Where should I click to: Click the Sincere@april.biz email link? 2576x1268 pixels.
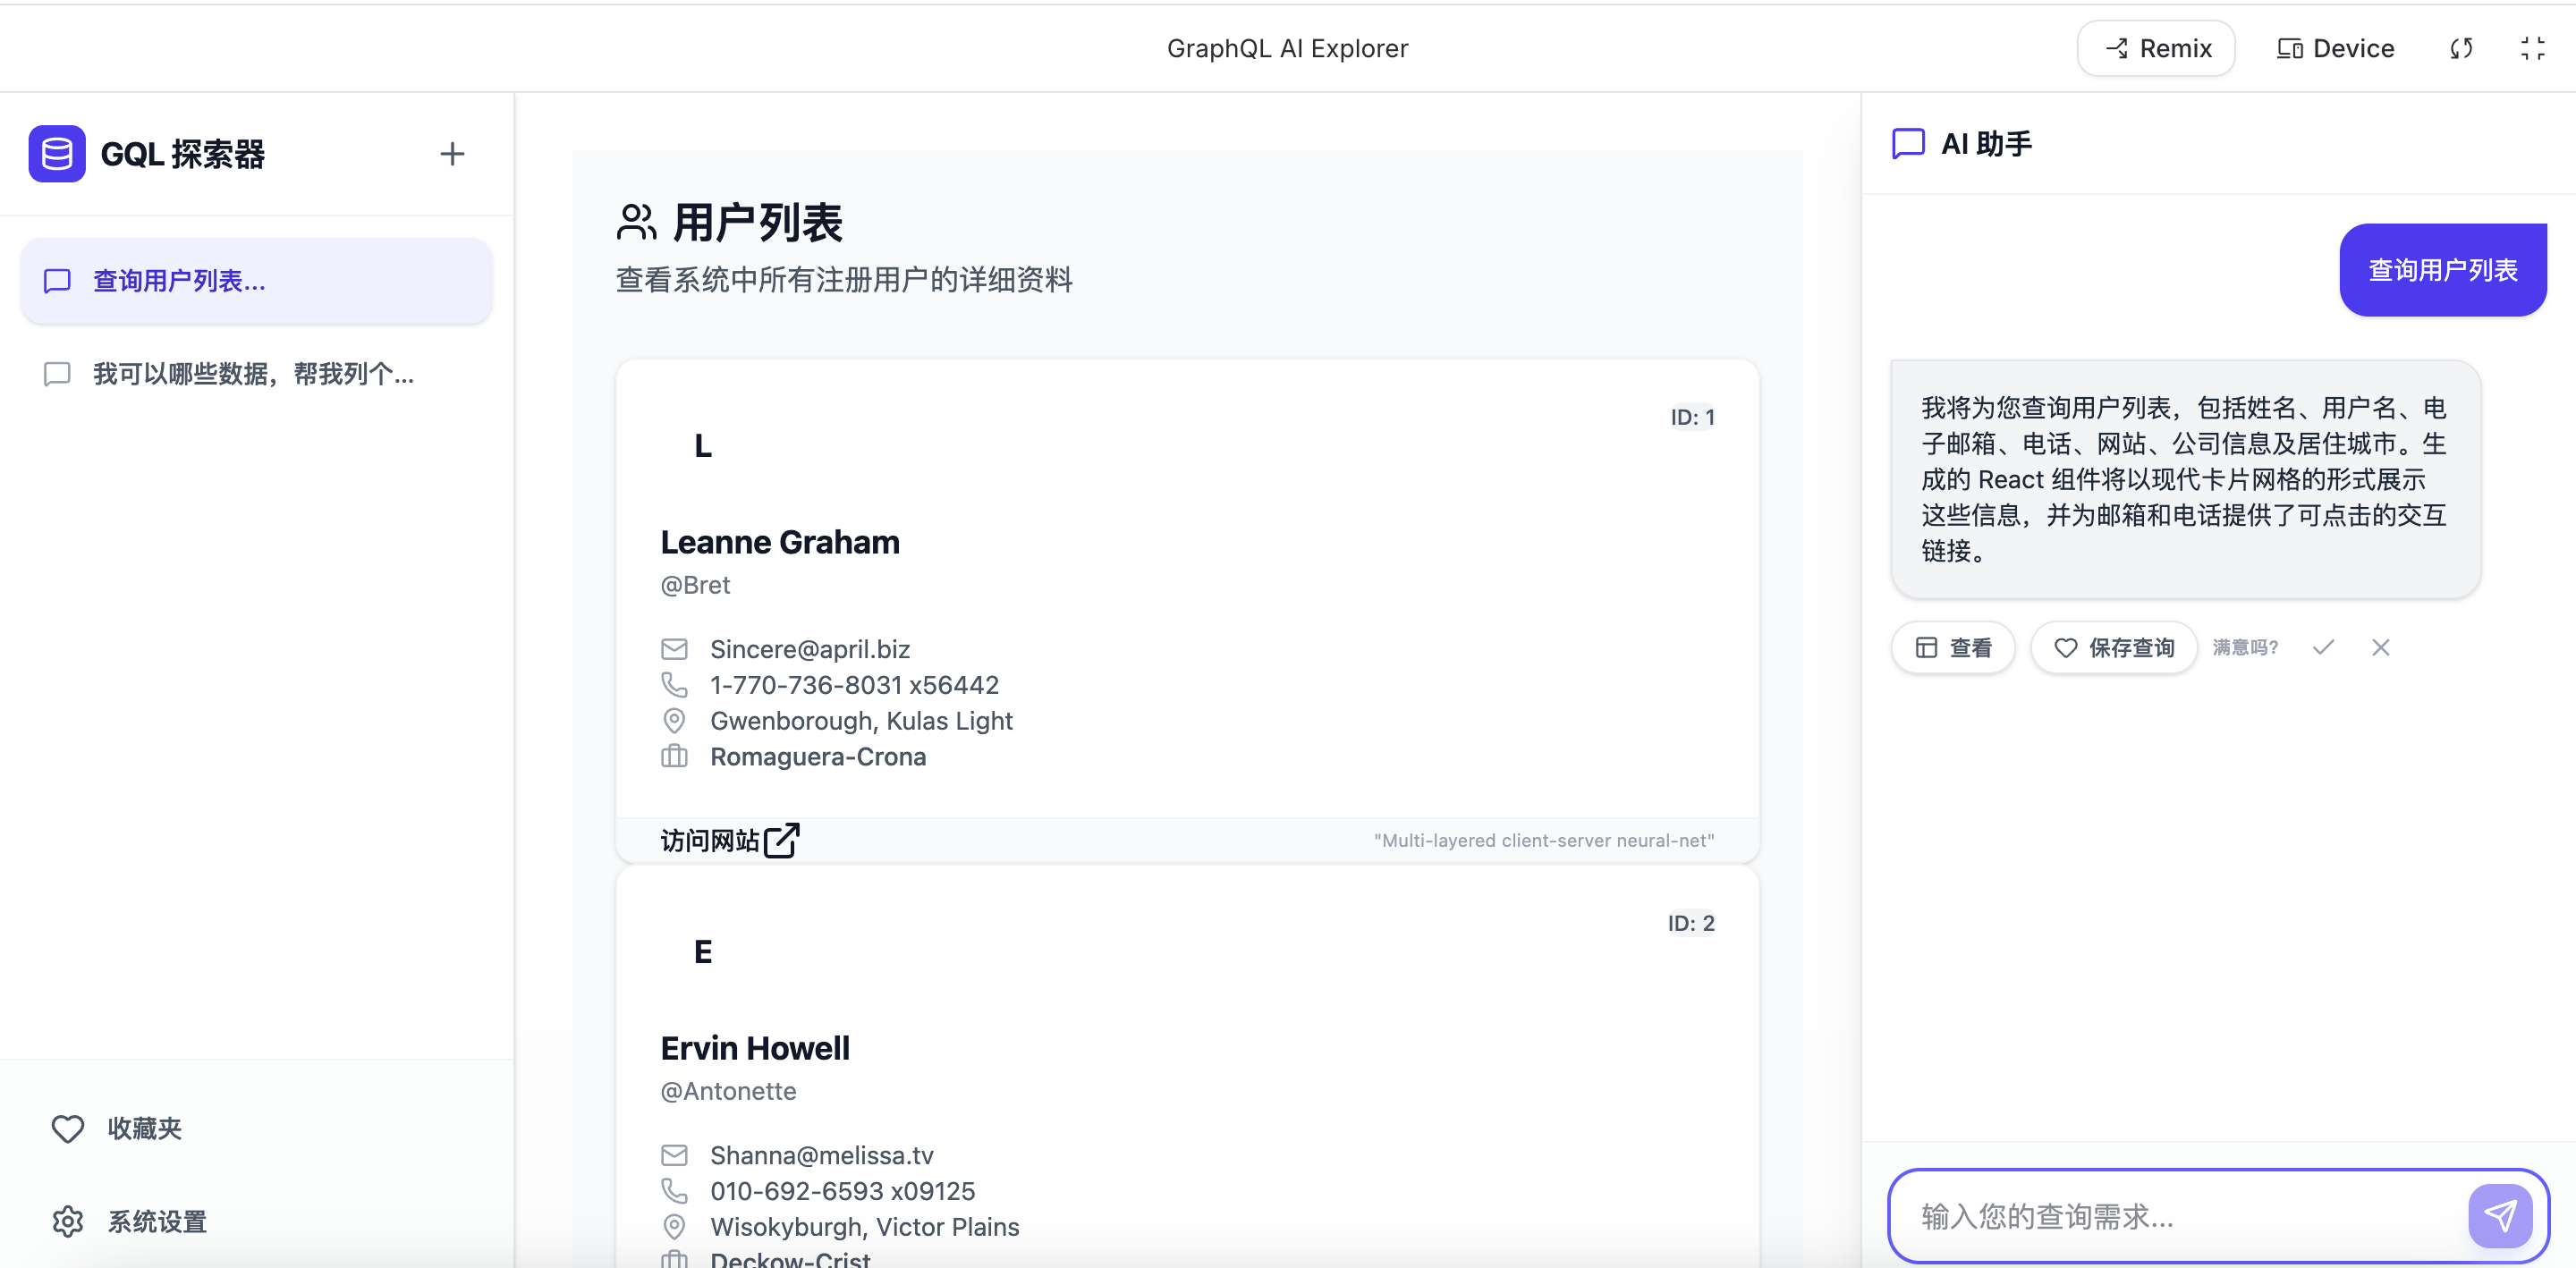809,649
